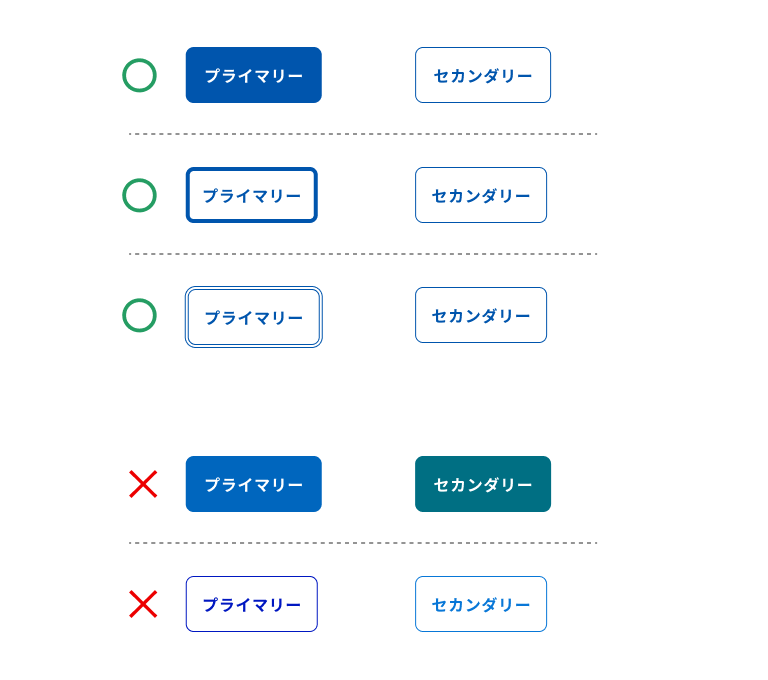Click the セカンダリー label text on teal button
Viewport: 768px width, 680px height.
point(483,485)
